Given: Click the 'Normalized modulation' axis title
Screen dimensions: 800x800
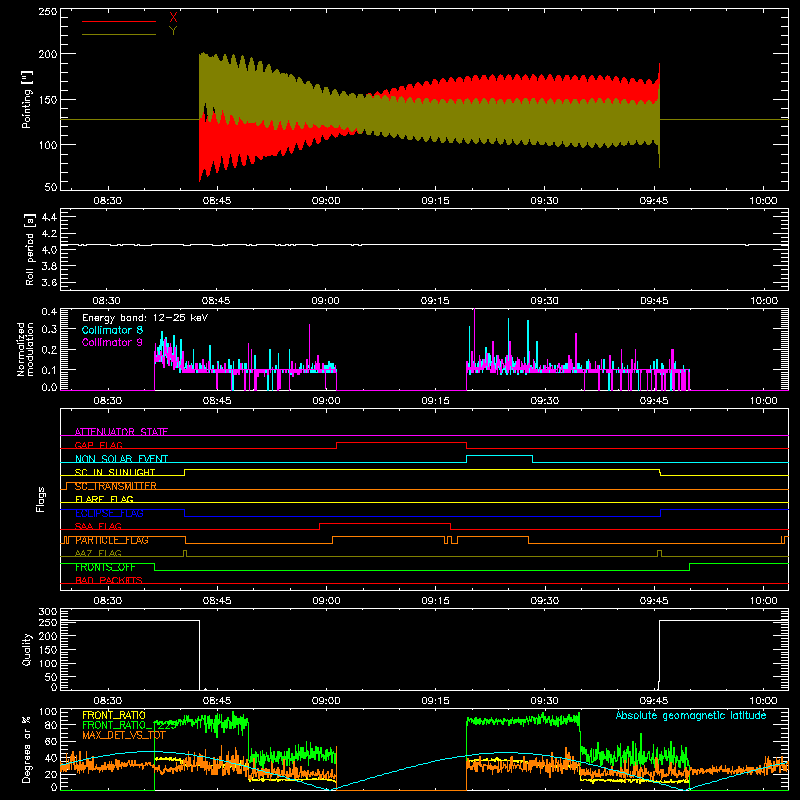Looking at the screenshot, I should tap(25, 349).
